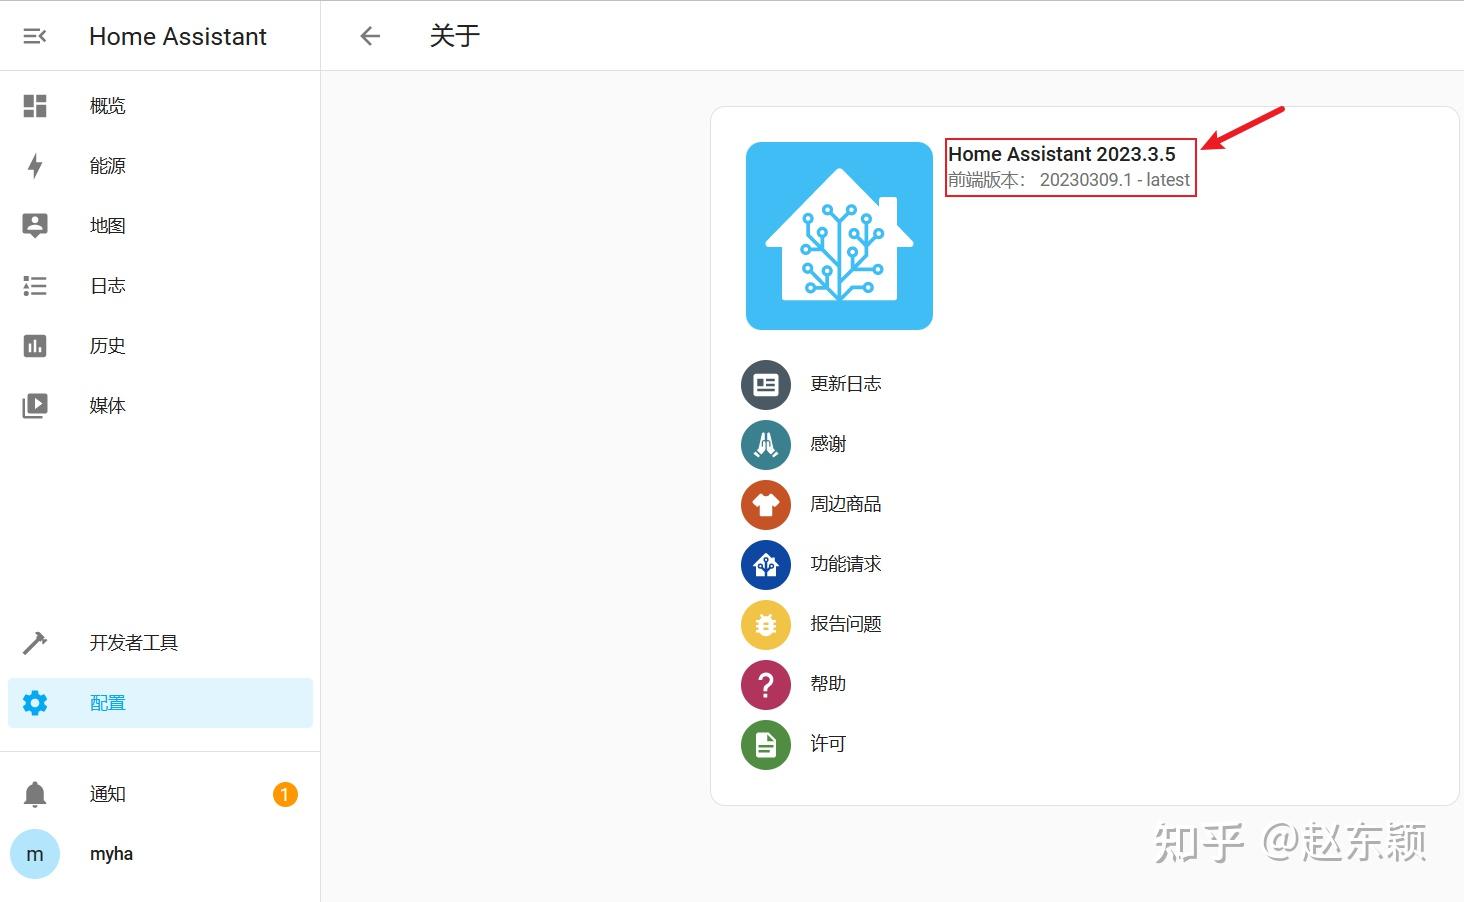Click the 许可 document icon
1464x902 pixels.
(x=766, y=745)
